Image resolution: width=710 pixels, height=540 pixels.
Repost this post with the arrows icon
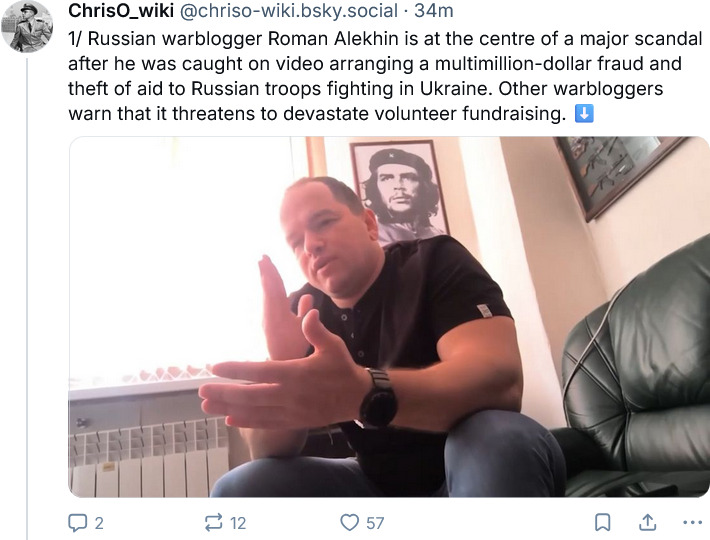[x=213, y=522]
